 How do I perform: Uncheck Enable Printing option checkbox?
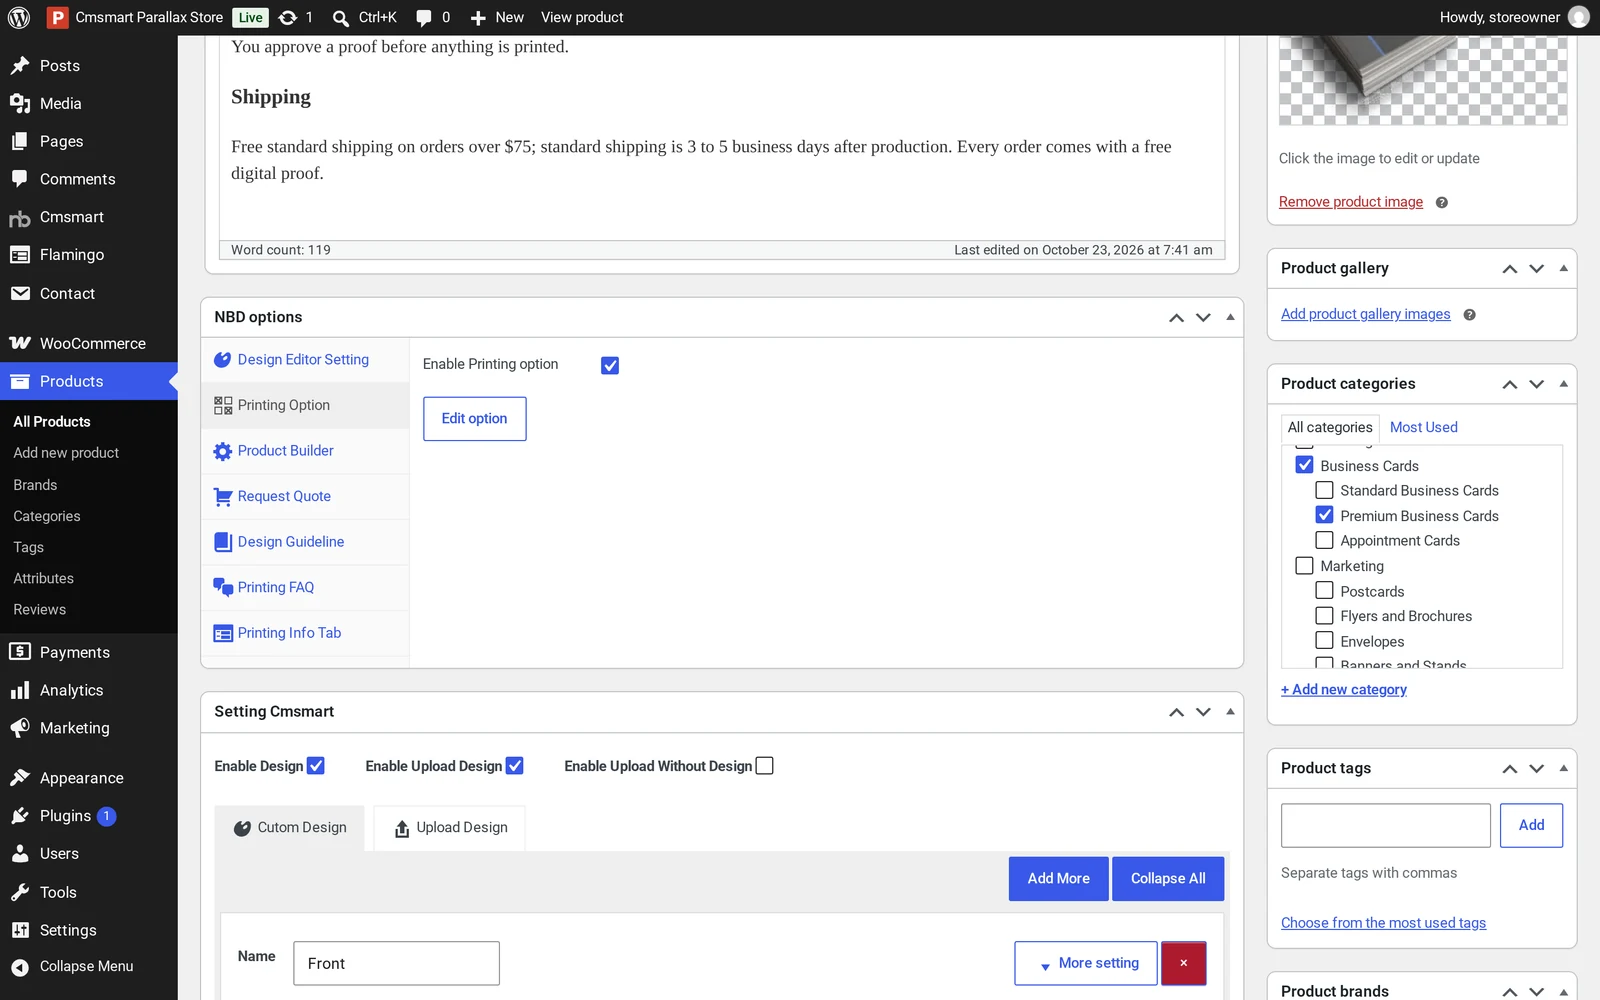coord(610,365)
